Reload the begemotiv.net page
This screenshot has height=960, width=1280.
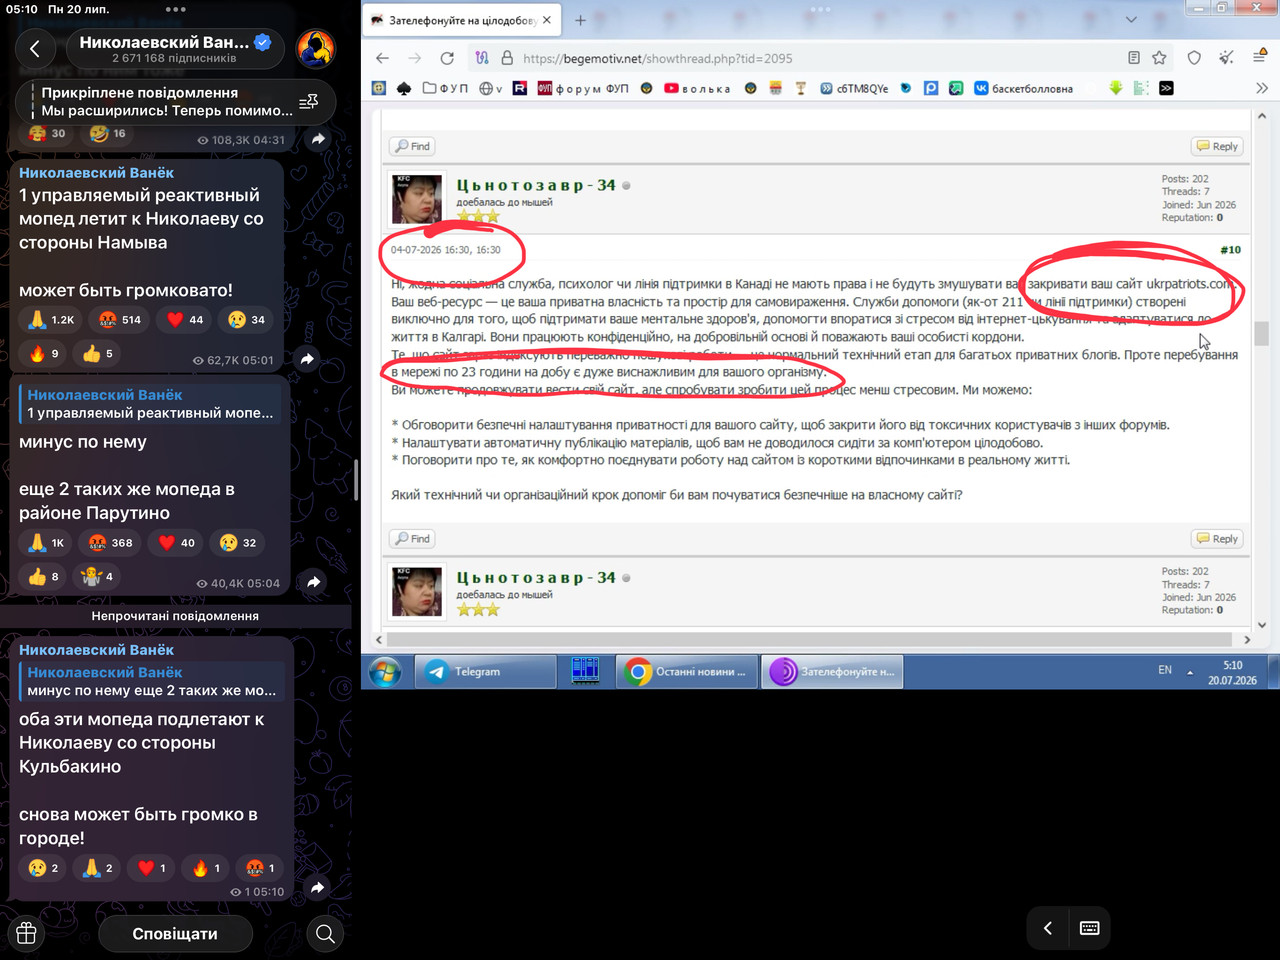447,58
